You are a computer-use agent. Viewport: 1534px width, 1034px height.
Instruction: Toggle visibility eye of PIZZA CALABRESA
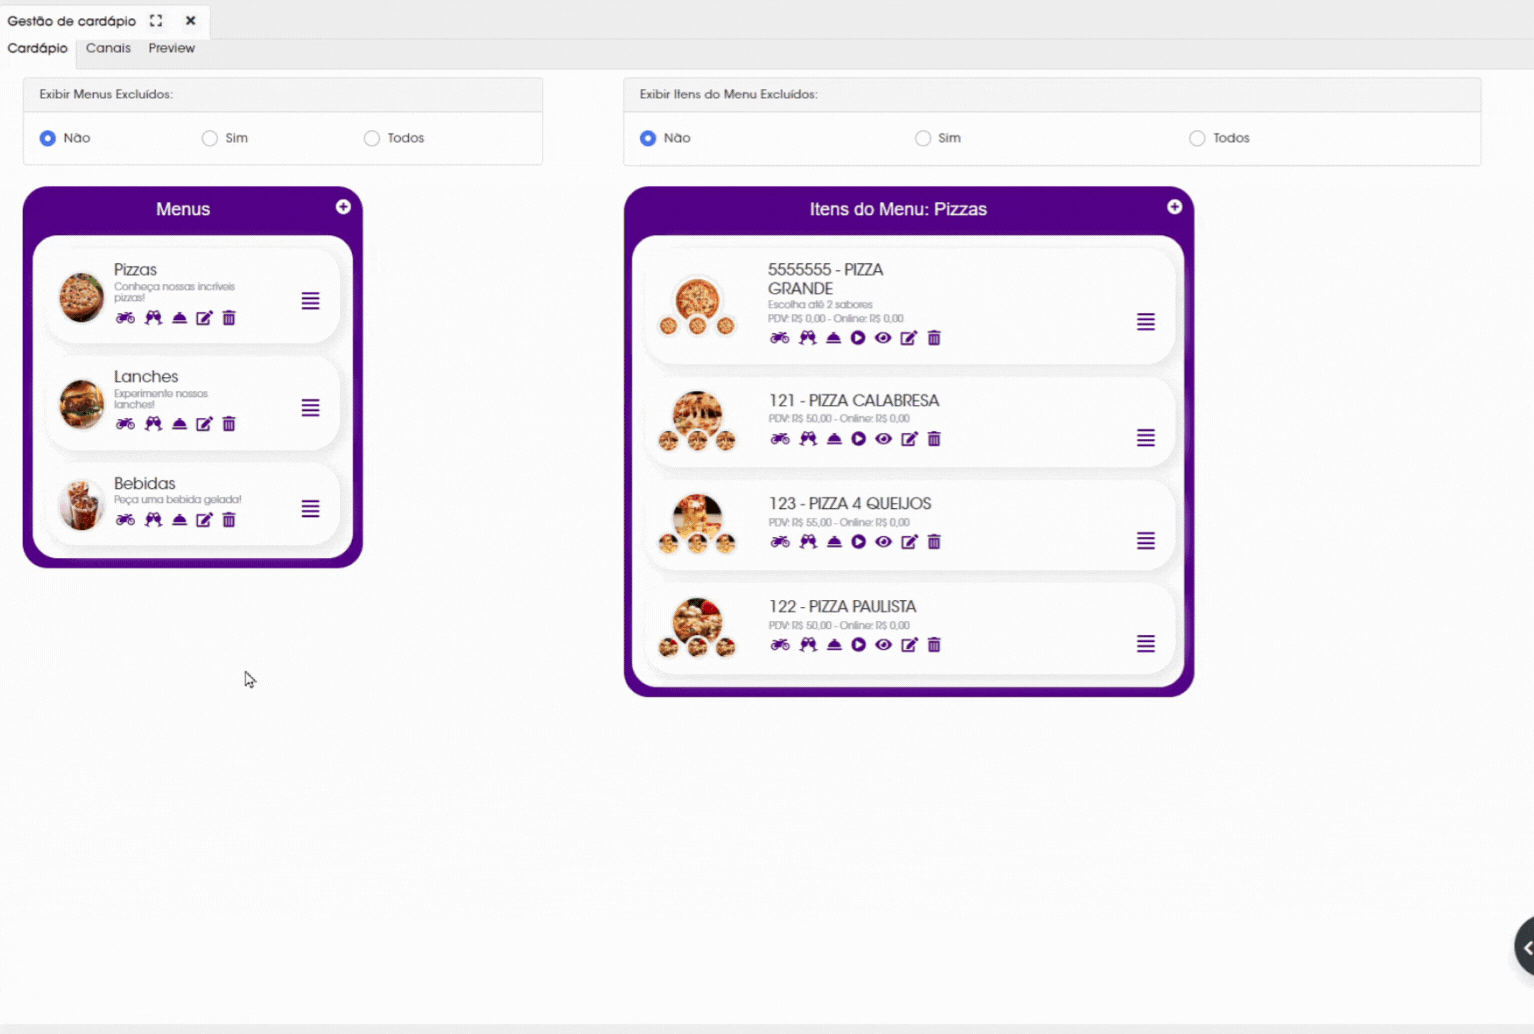pyautogui.click(x=883, y=439)
